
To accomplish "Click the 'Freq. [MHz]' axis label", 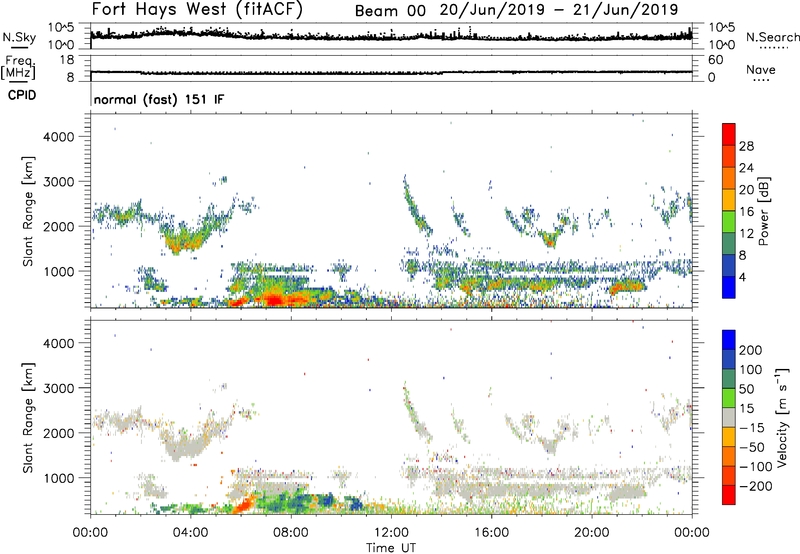I will coord(19,68).
